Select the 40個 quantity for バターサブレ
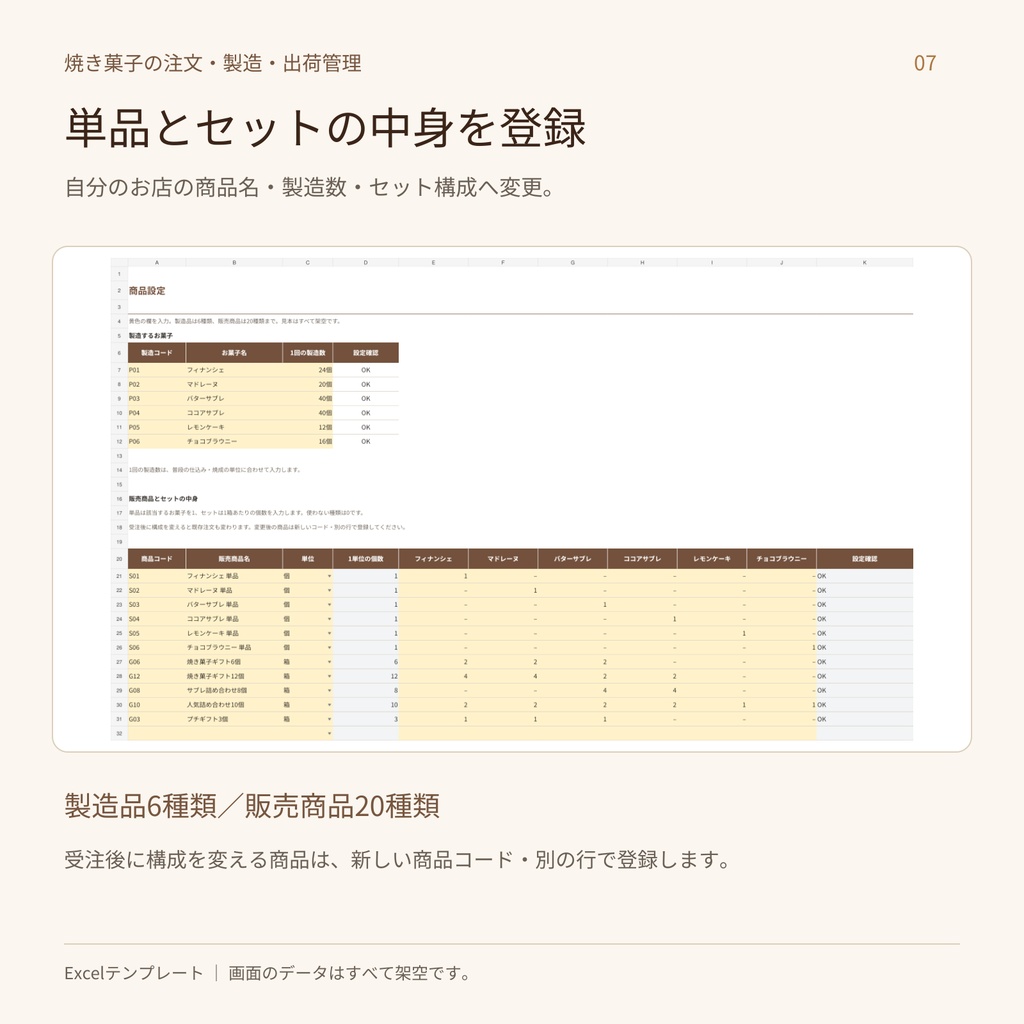1024x1024 pixels. (308, 399)
